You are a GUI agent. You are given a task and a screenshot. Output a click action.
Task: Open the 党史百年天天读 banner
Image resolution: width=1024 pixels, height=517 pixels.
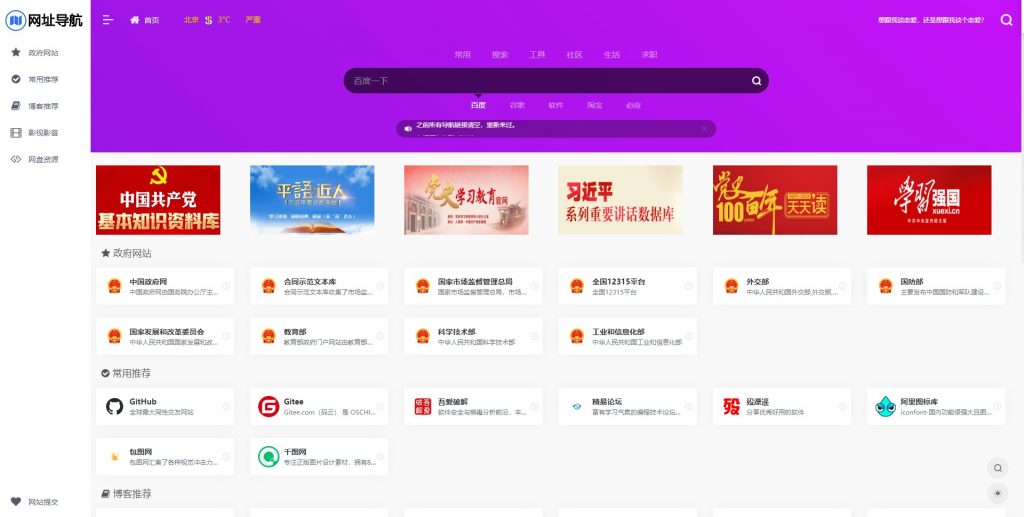click(x=775, y=200)
